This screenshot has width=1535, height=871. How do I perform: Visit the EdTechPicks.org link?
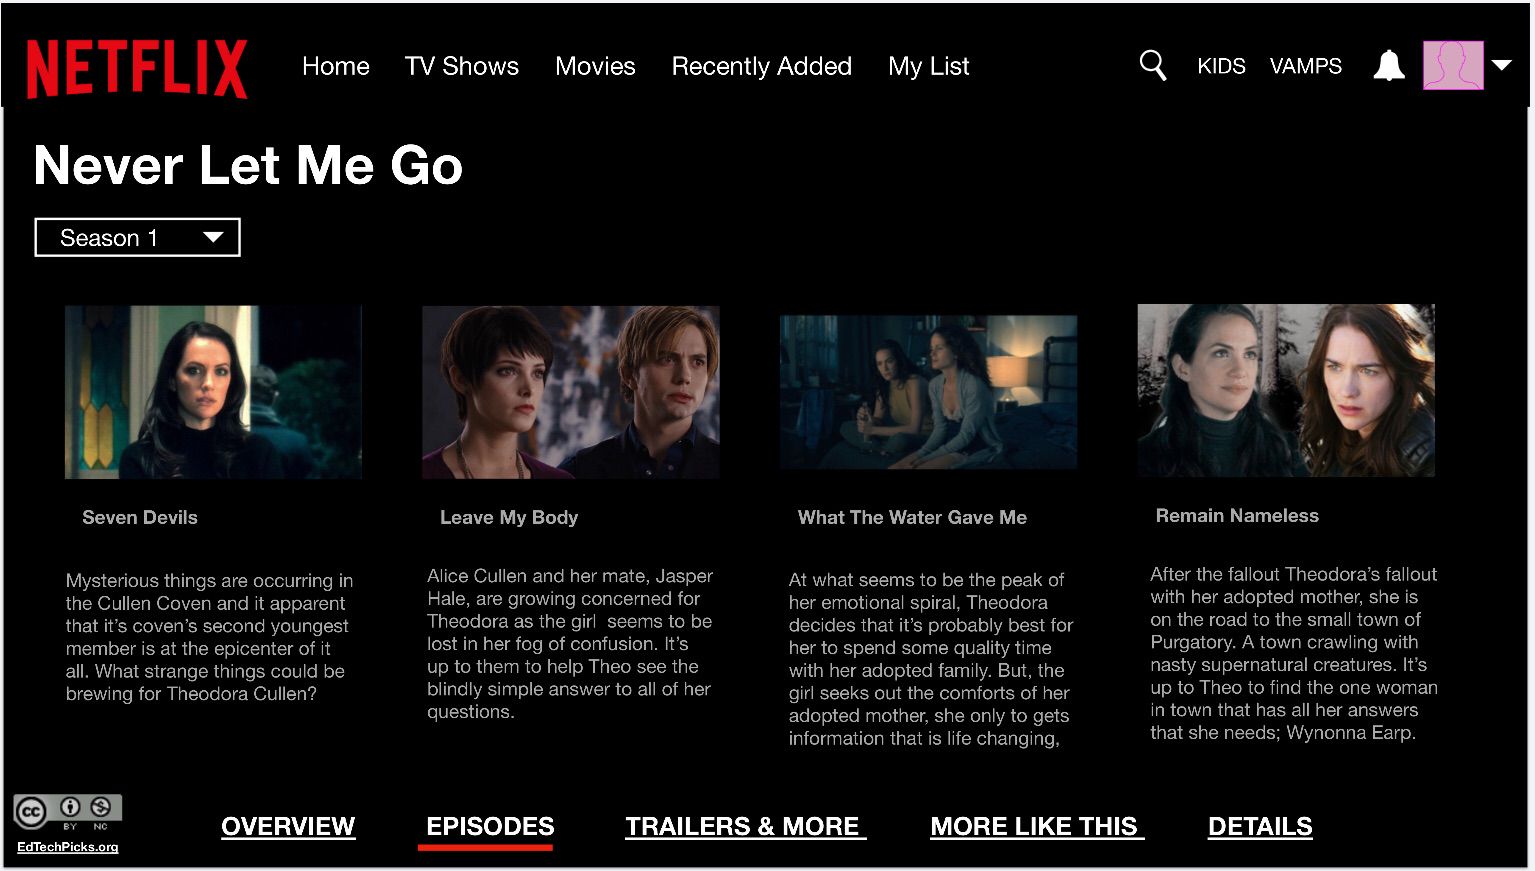pos(68,847)
